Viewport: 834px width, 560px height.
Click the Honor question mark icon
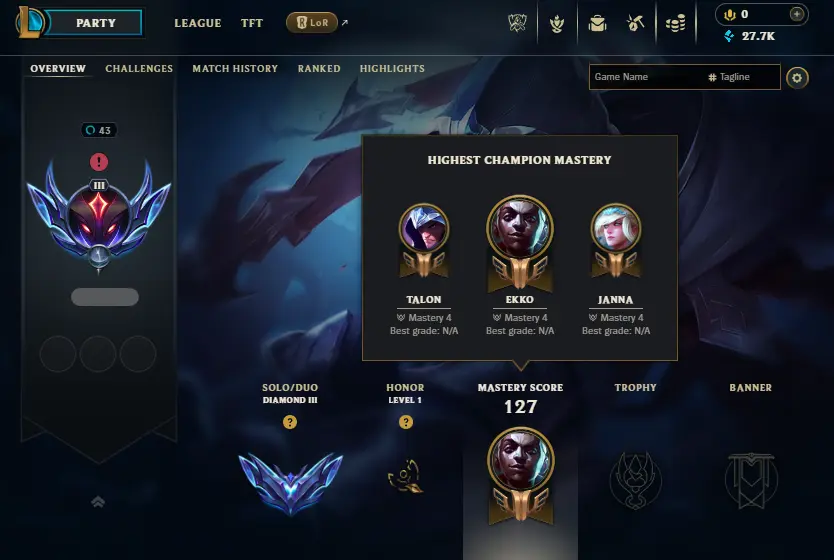pos(406,422)
